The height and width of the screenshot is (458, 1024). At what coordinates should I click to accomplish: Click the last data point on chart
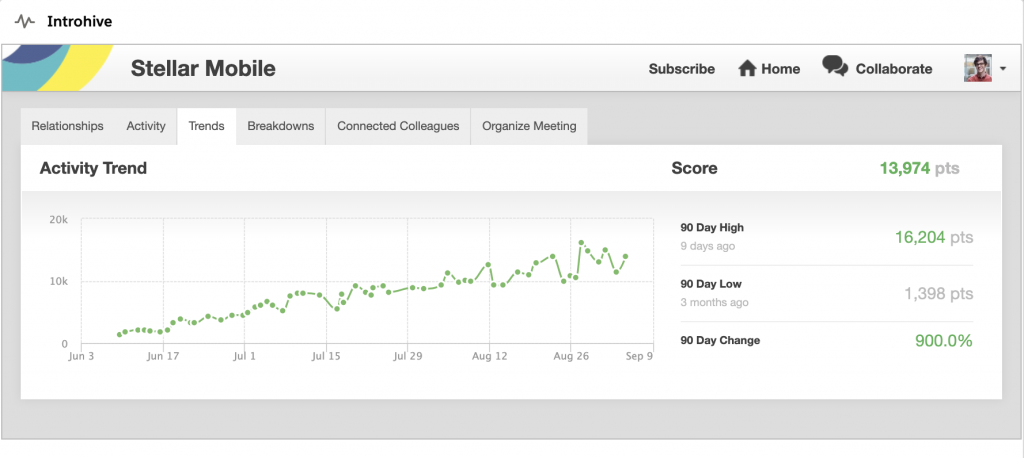click(x=626, y=257)
